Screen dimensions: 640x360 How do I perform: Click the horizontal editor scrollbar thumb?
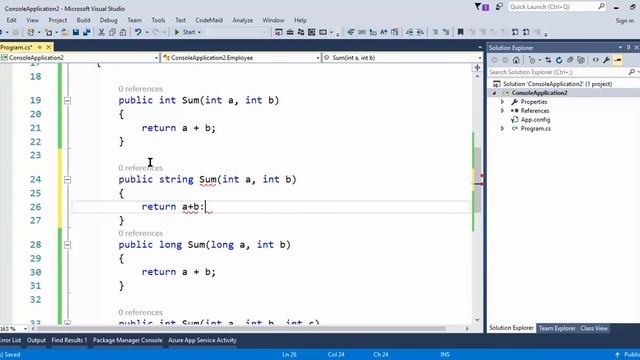click(x=241, y=328)
